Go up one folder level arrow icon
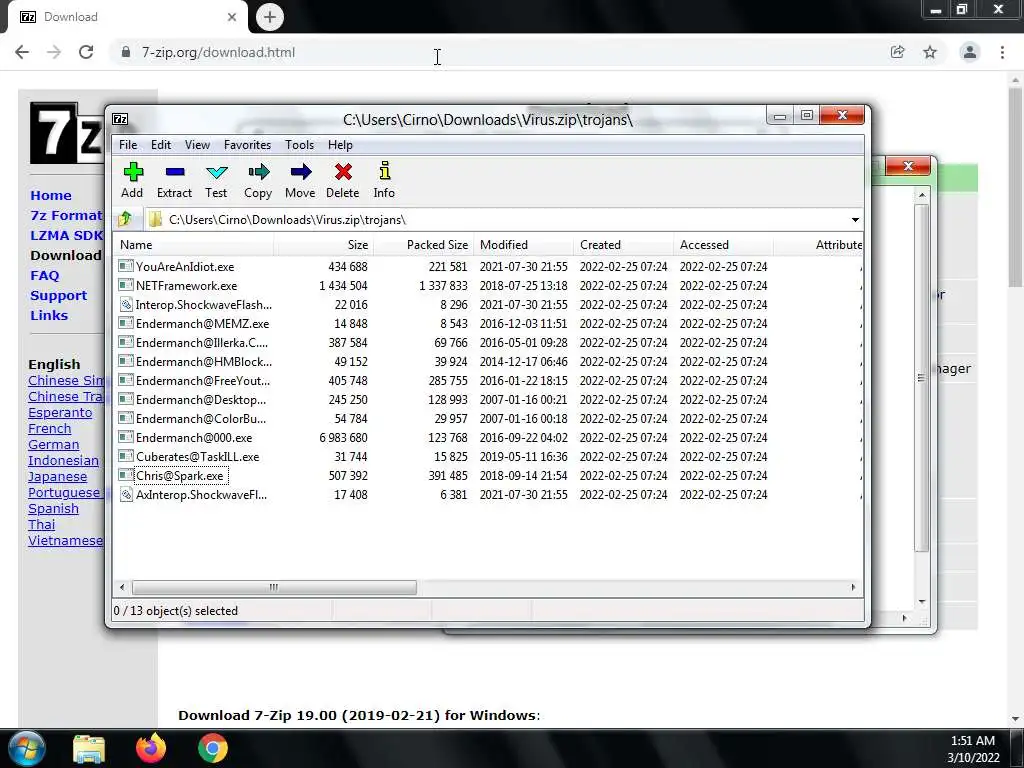Image resolution: width=1024 pixels, height=768 pixels. 125,219
